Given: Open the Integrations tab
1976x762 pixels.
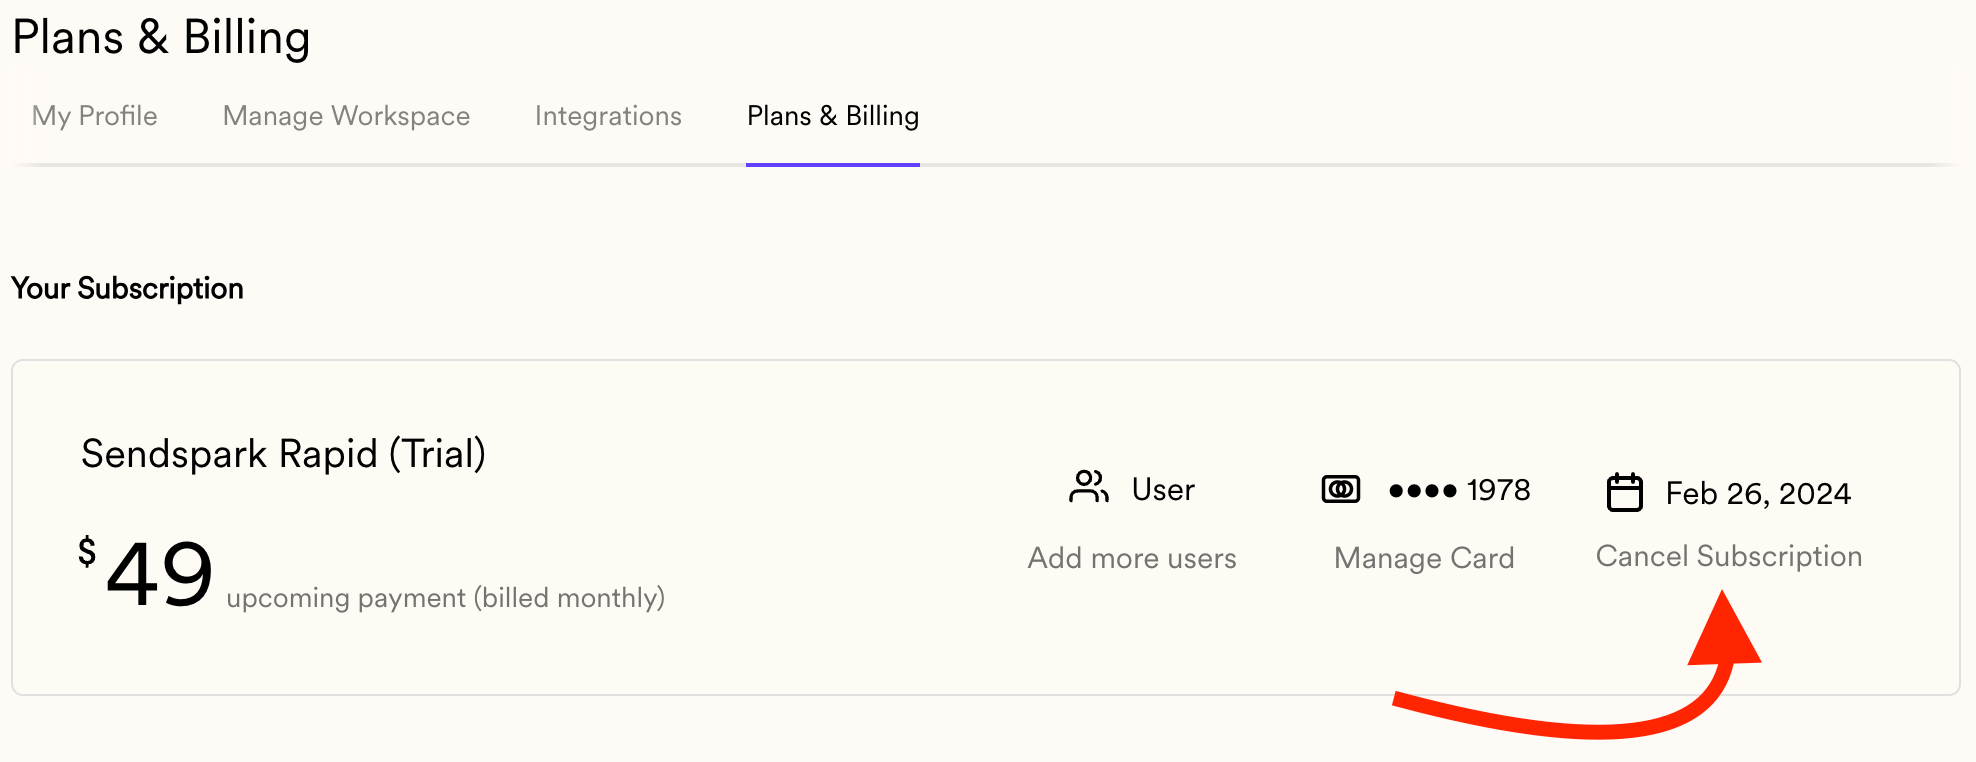Looking at the screenshot, I should coord(608,116).
